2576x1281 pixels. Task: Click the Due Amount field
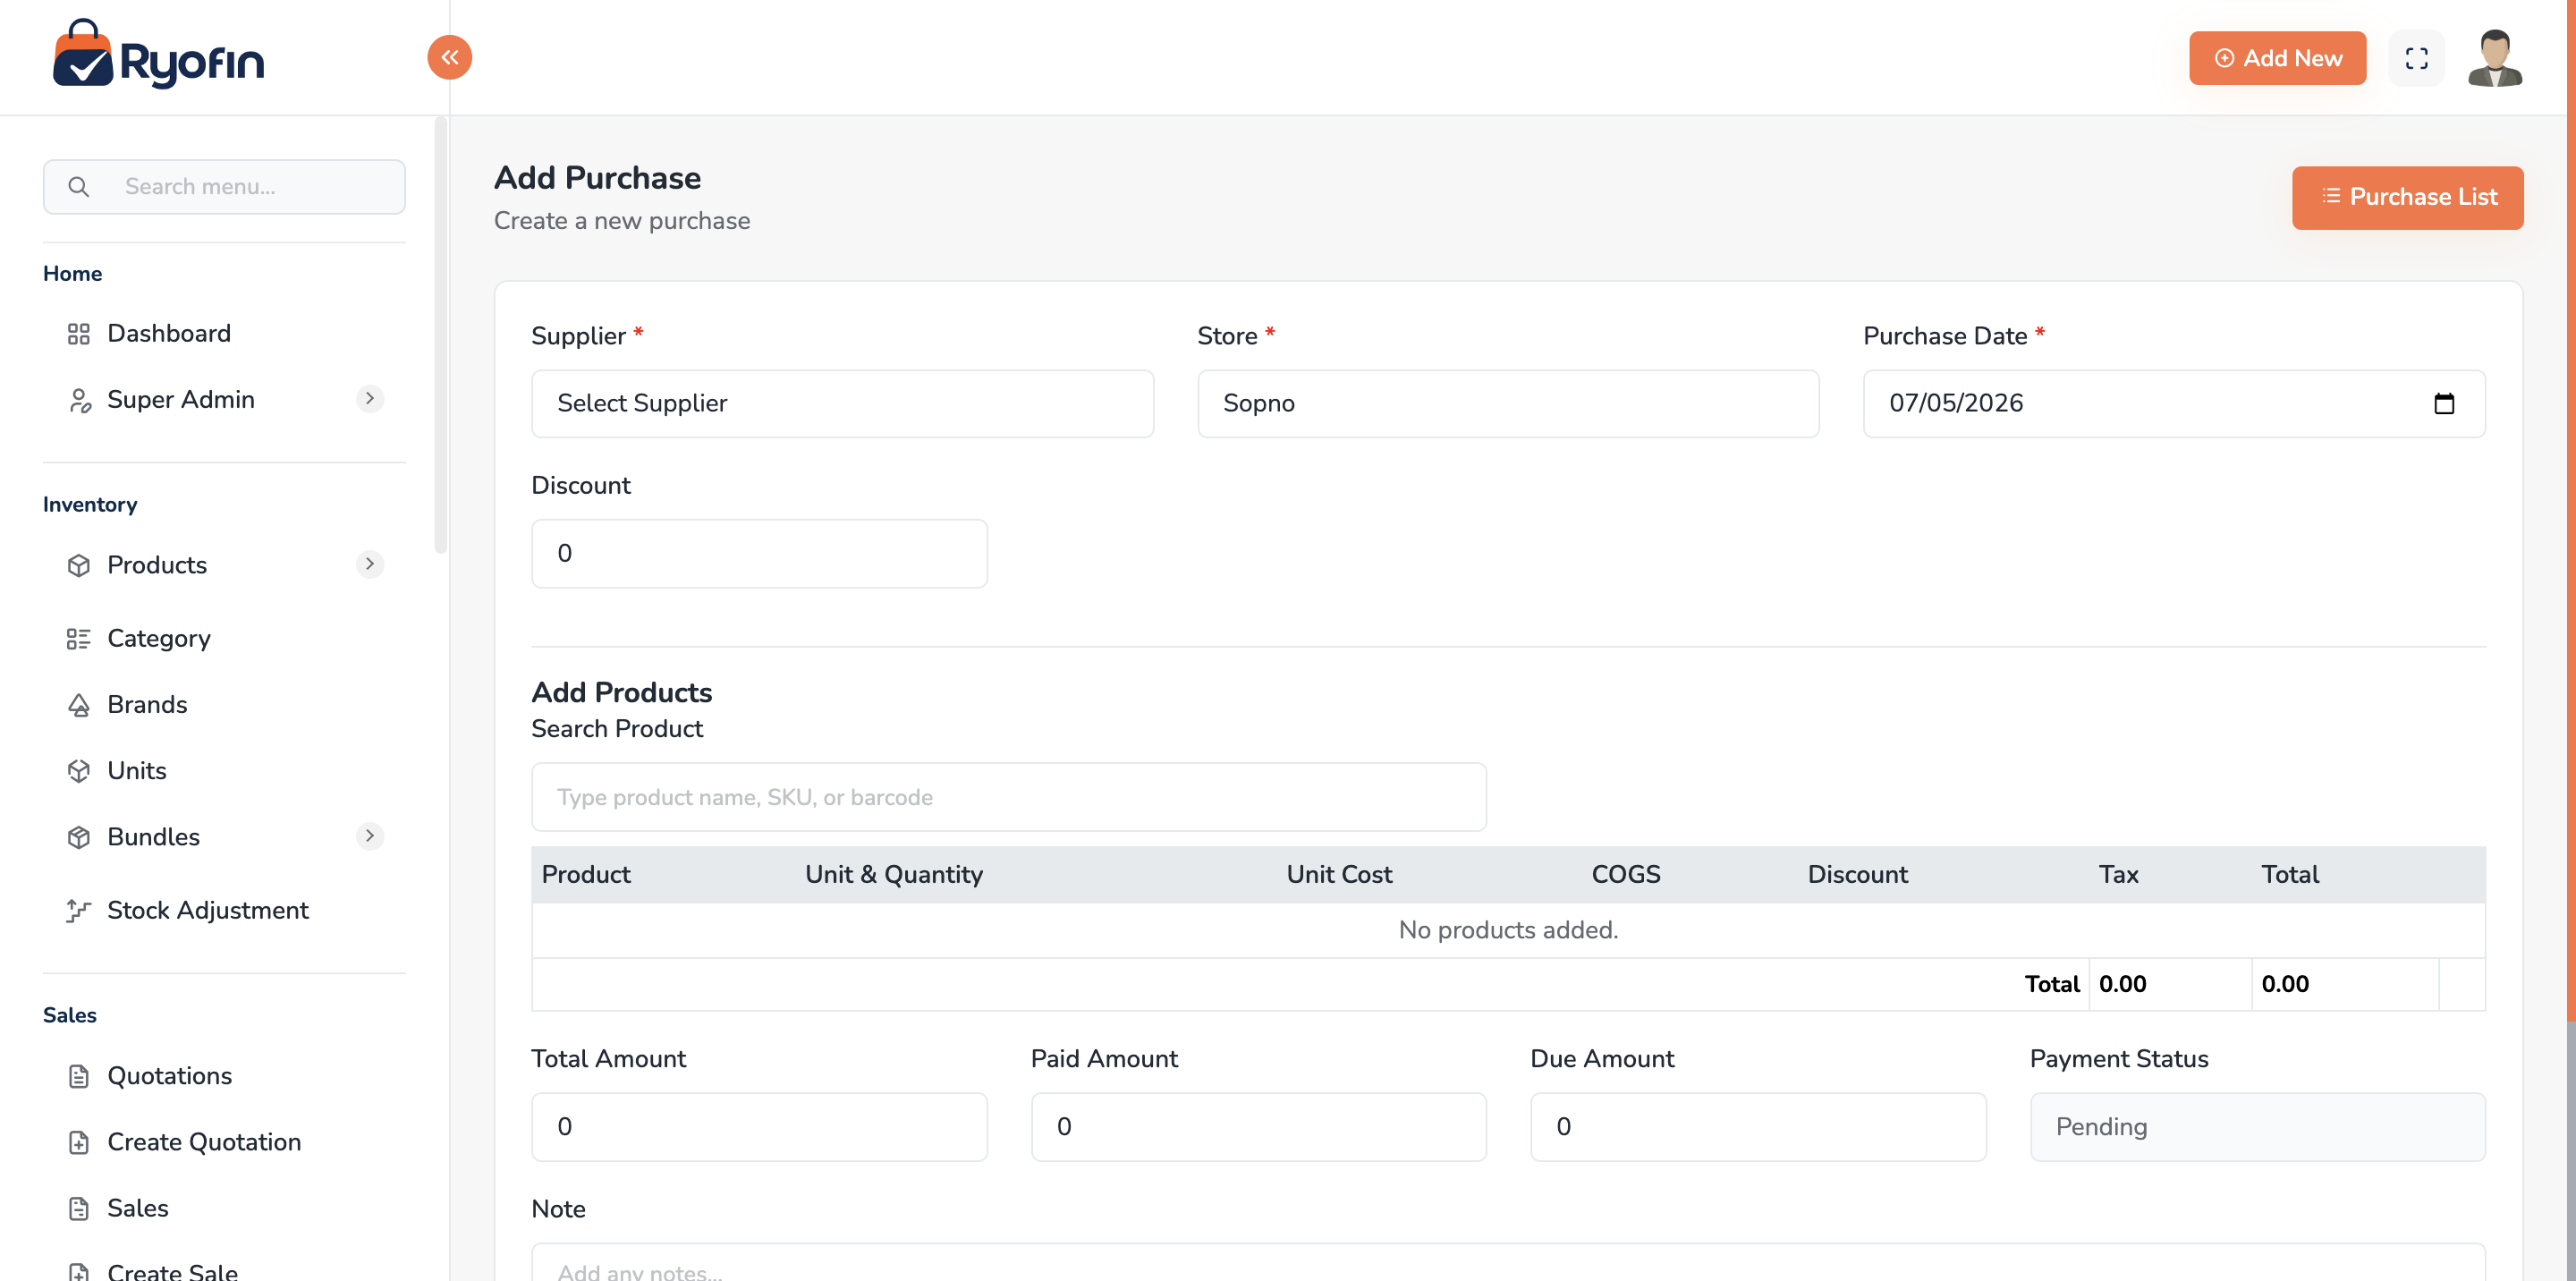(1758, 1127)
